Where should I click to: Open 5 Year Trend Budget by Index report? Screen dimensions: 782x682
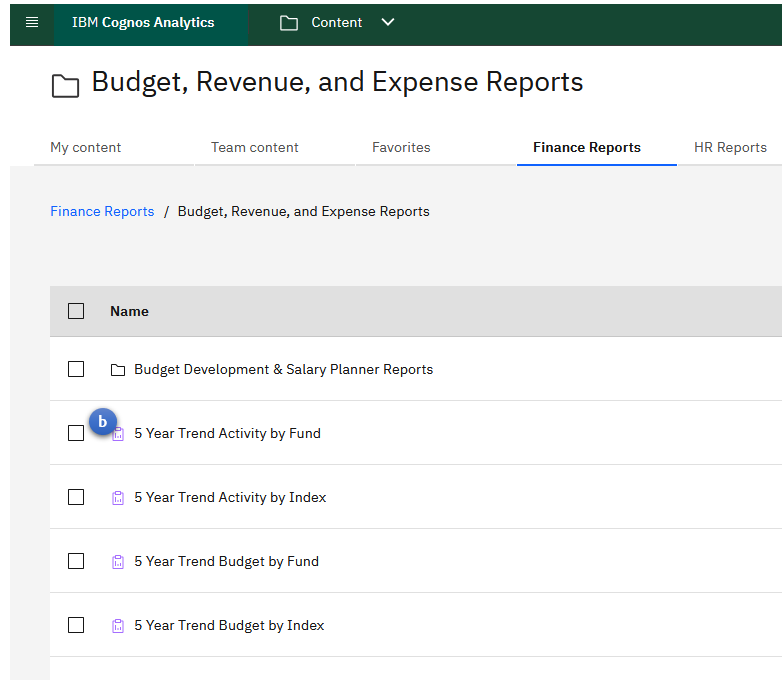[229, 625]
